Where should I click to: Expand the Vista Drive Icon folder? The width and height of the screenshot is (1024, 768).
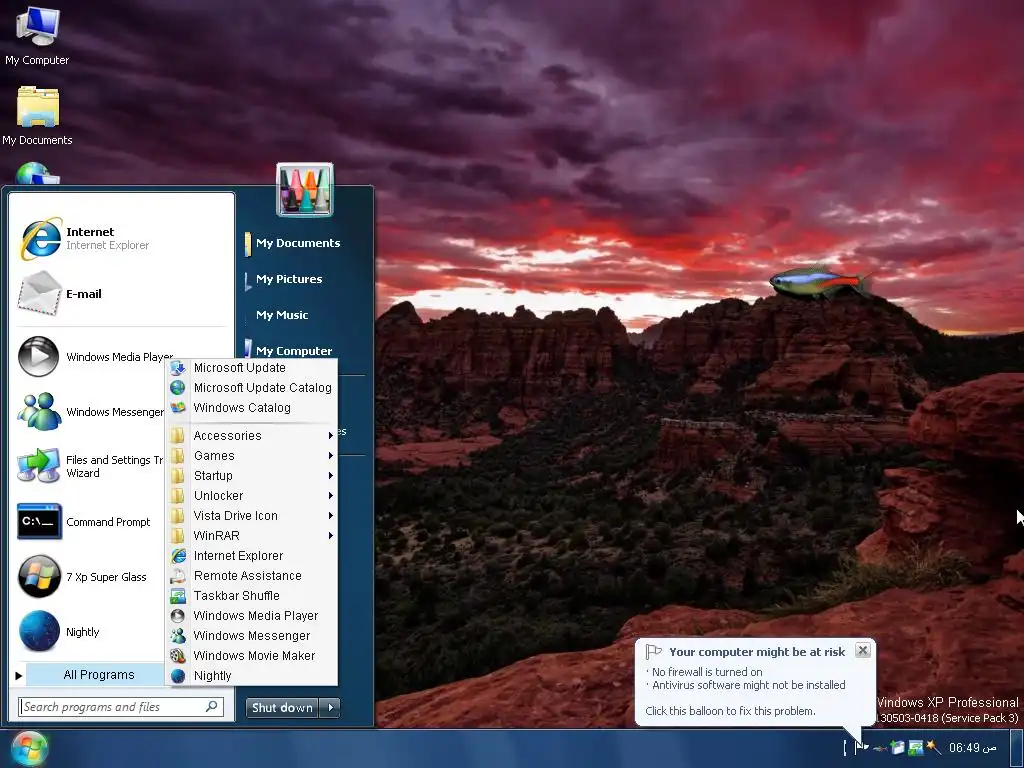(x=252, y=516)
